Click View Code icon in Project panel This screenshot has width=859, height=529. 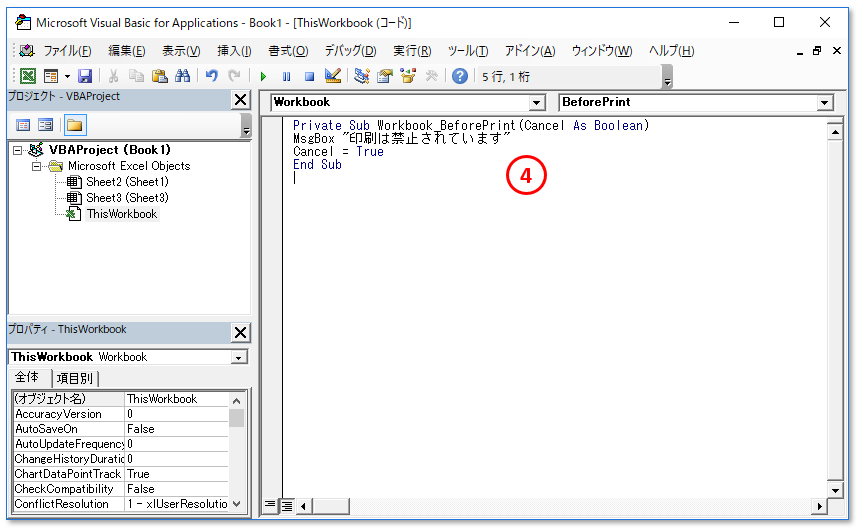pyautogui.click(x=23, y=125)
